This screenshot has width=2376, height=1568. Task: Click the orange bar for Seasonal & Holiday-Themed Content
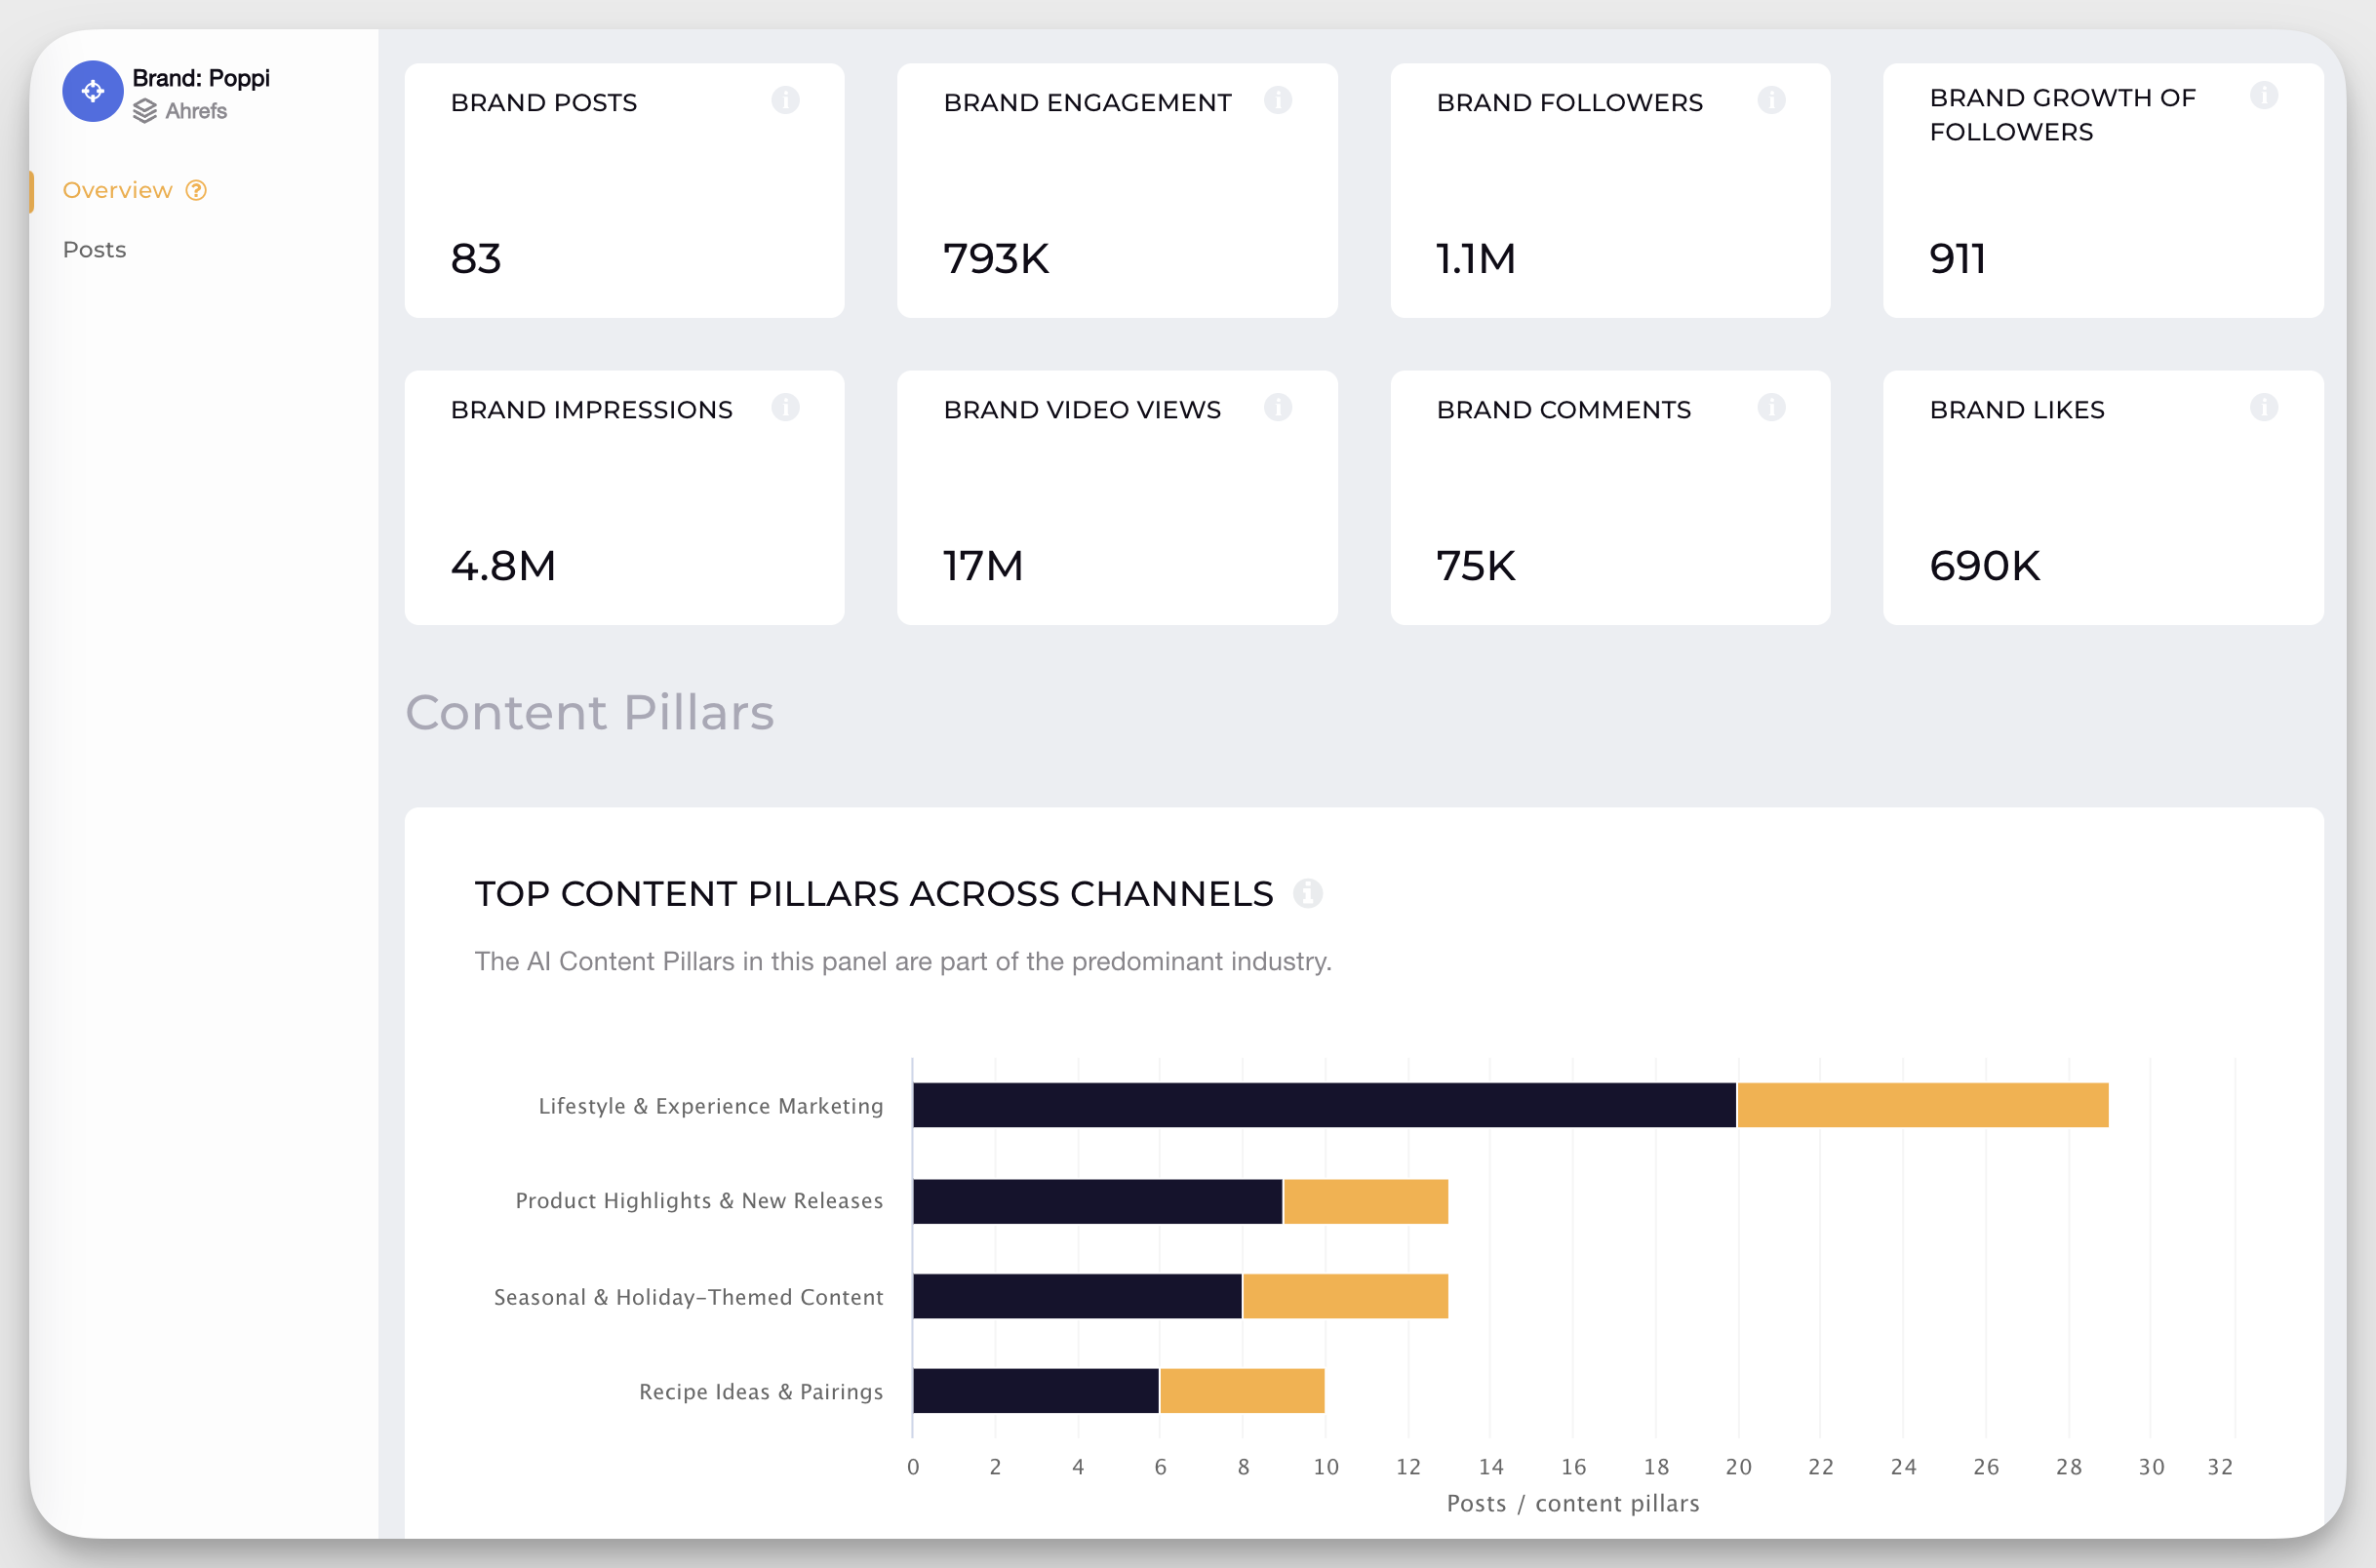click(x=1346, y=1296)
